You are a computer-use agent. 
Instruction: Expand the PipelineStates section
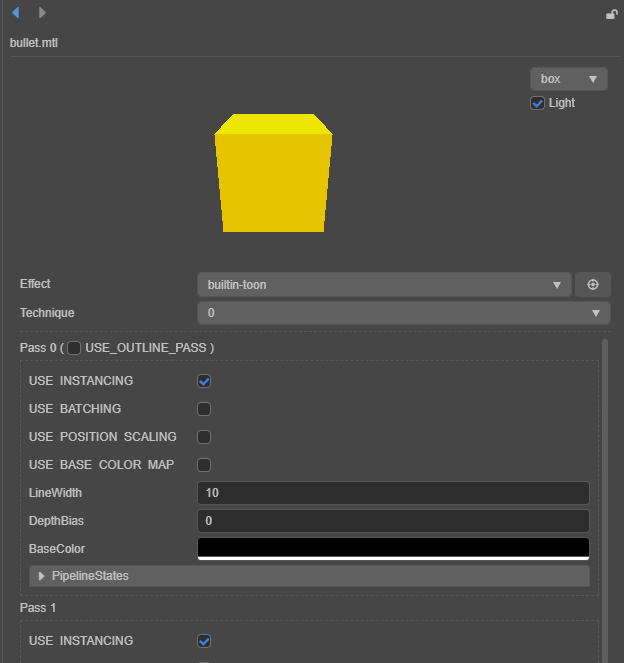[x=309, y=576]
